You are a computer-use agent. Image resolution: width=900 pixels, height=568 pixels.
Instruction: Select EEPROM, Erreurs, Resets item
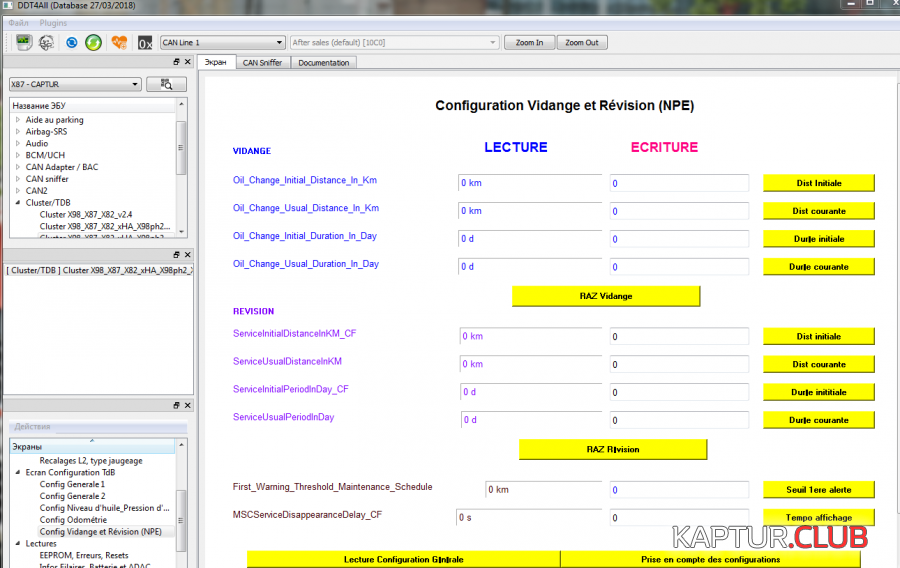(84, 555)
